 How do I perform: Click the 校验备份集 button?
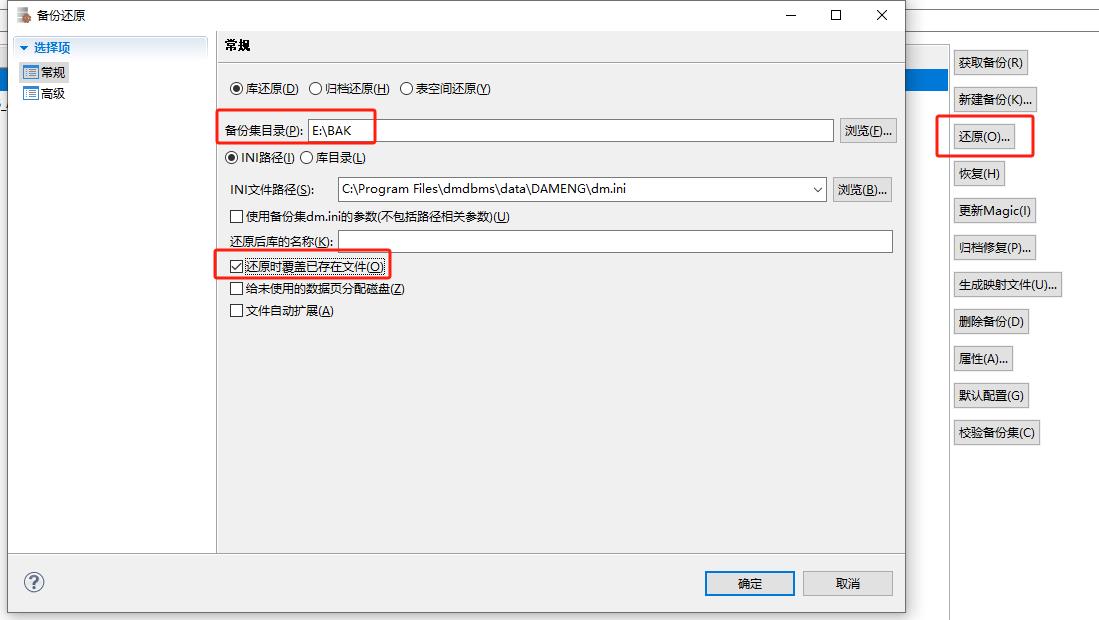(x=996, y=433)
